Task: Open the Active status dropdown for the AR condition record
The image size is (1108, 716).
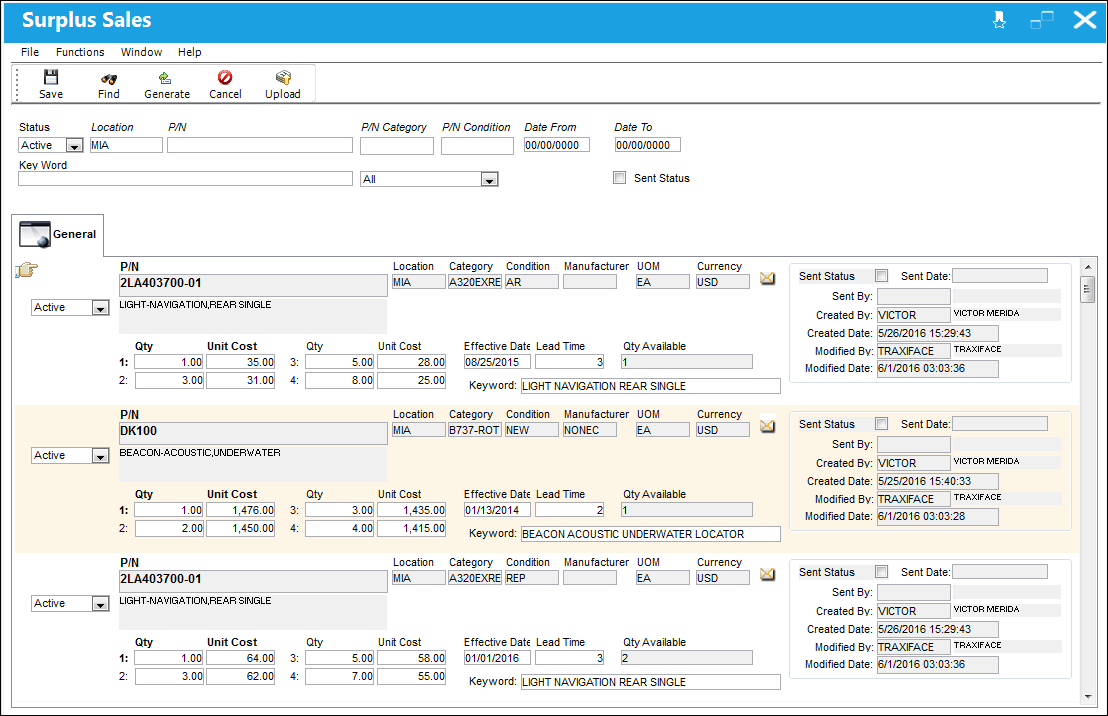Action: pos(100,308)
